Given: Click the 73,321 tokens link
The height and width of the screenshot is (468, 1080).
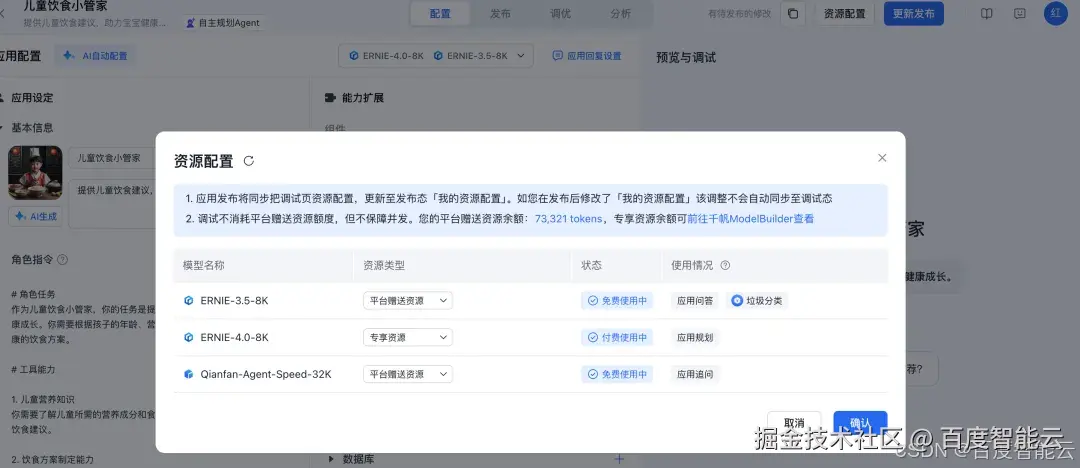Looking at the screenshot, I should [568, 218].
